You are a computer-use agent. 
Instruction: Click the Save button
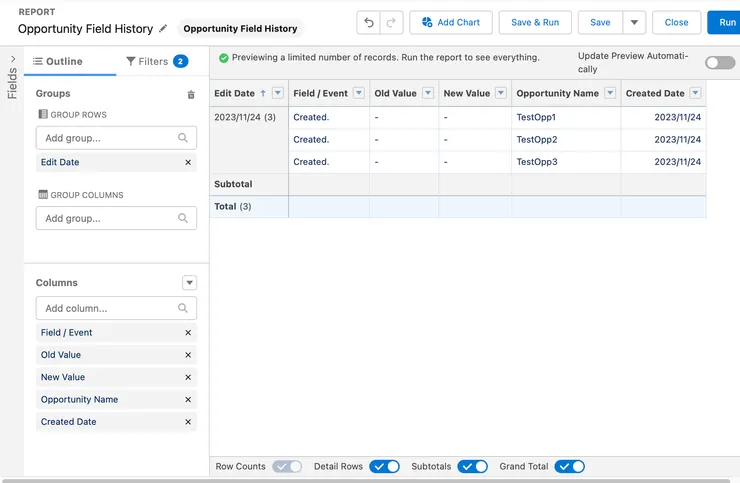[x=600, y=22]
